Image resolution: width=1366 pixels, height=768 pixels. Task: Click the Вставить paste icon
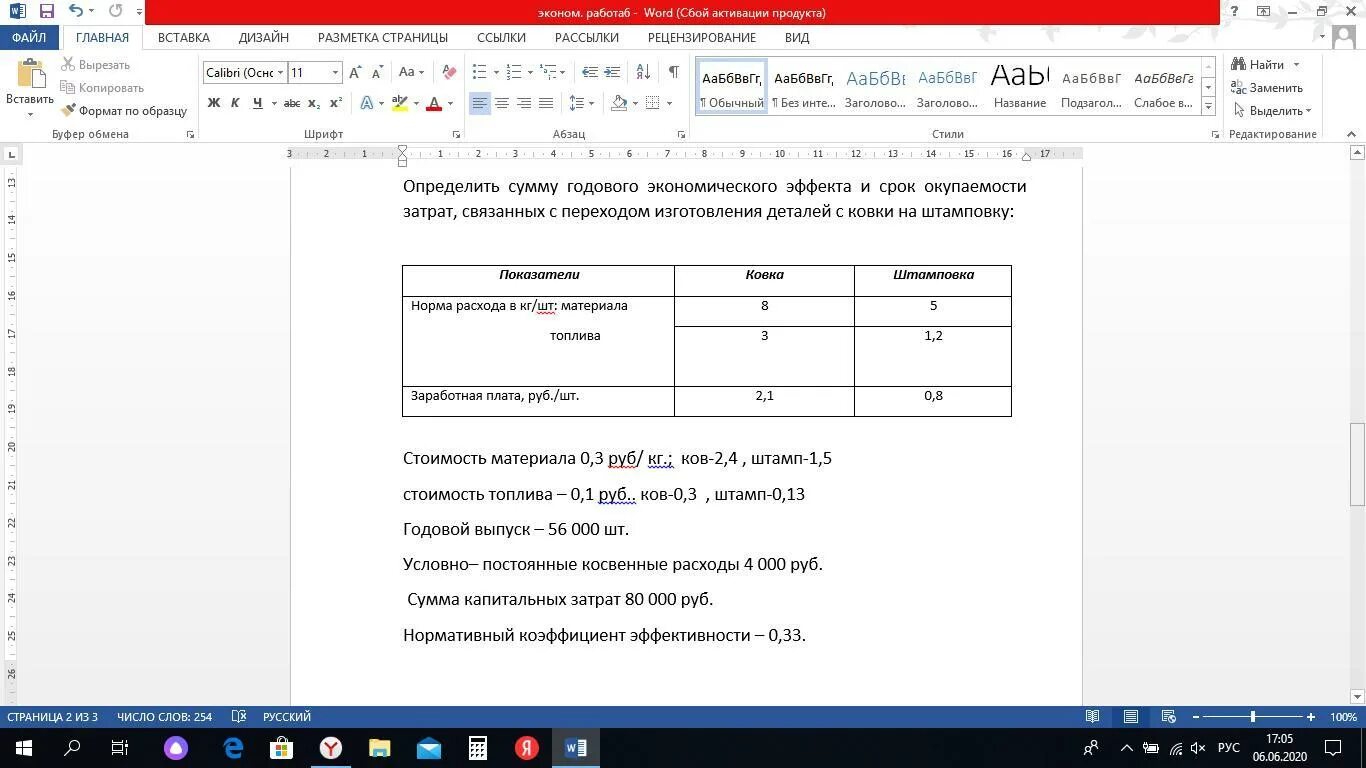[x=30, y=76]
